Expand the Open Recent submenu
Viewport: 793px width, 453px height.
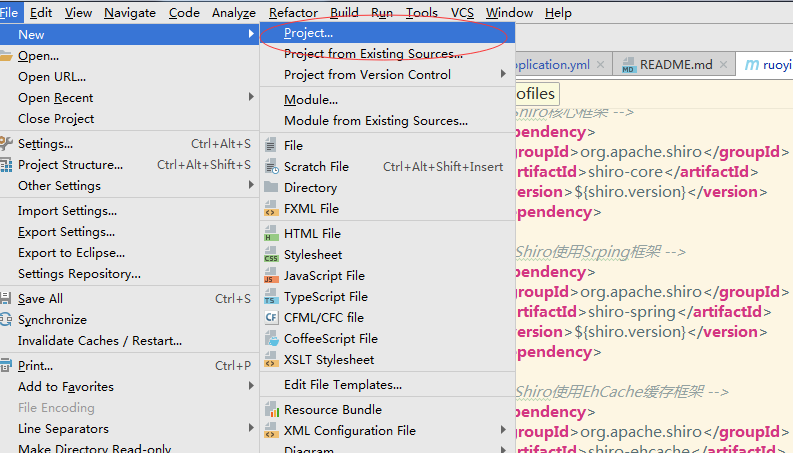point(251,97)
